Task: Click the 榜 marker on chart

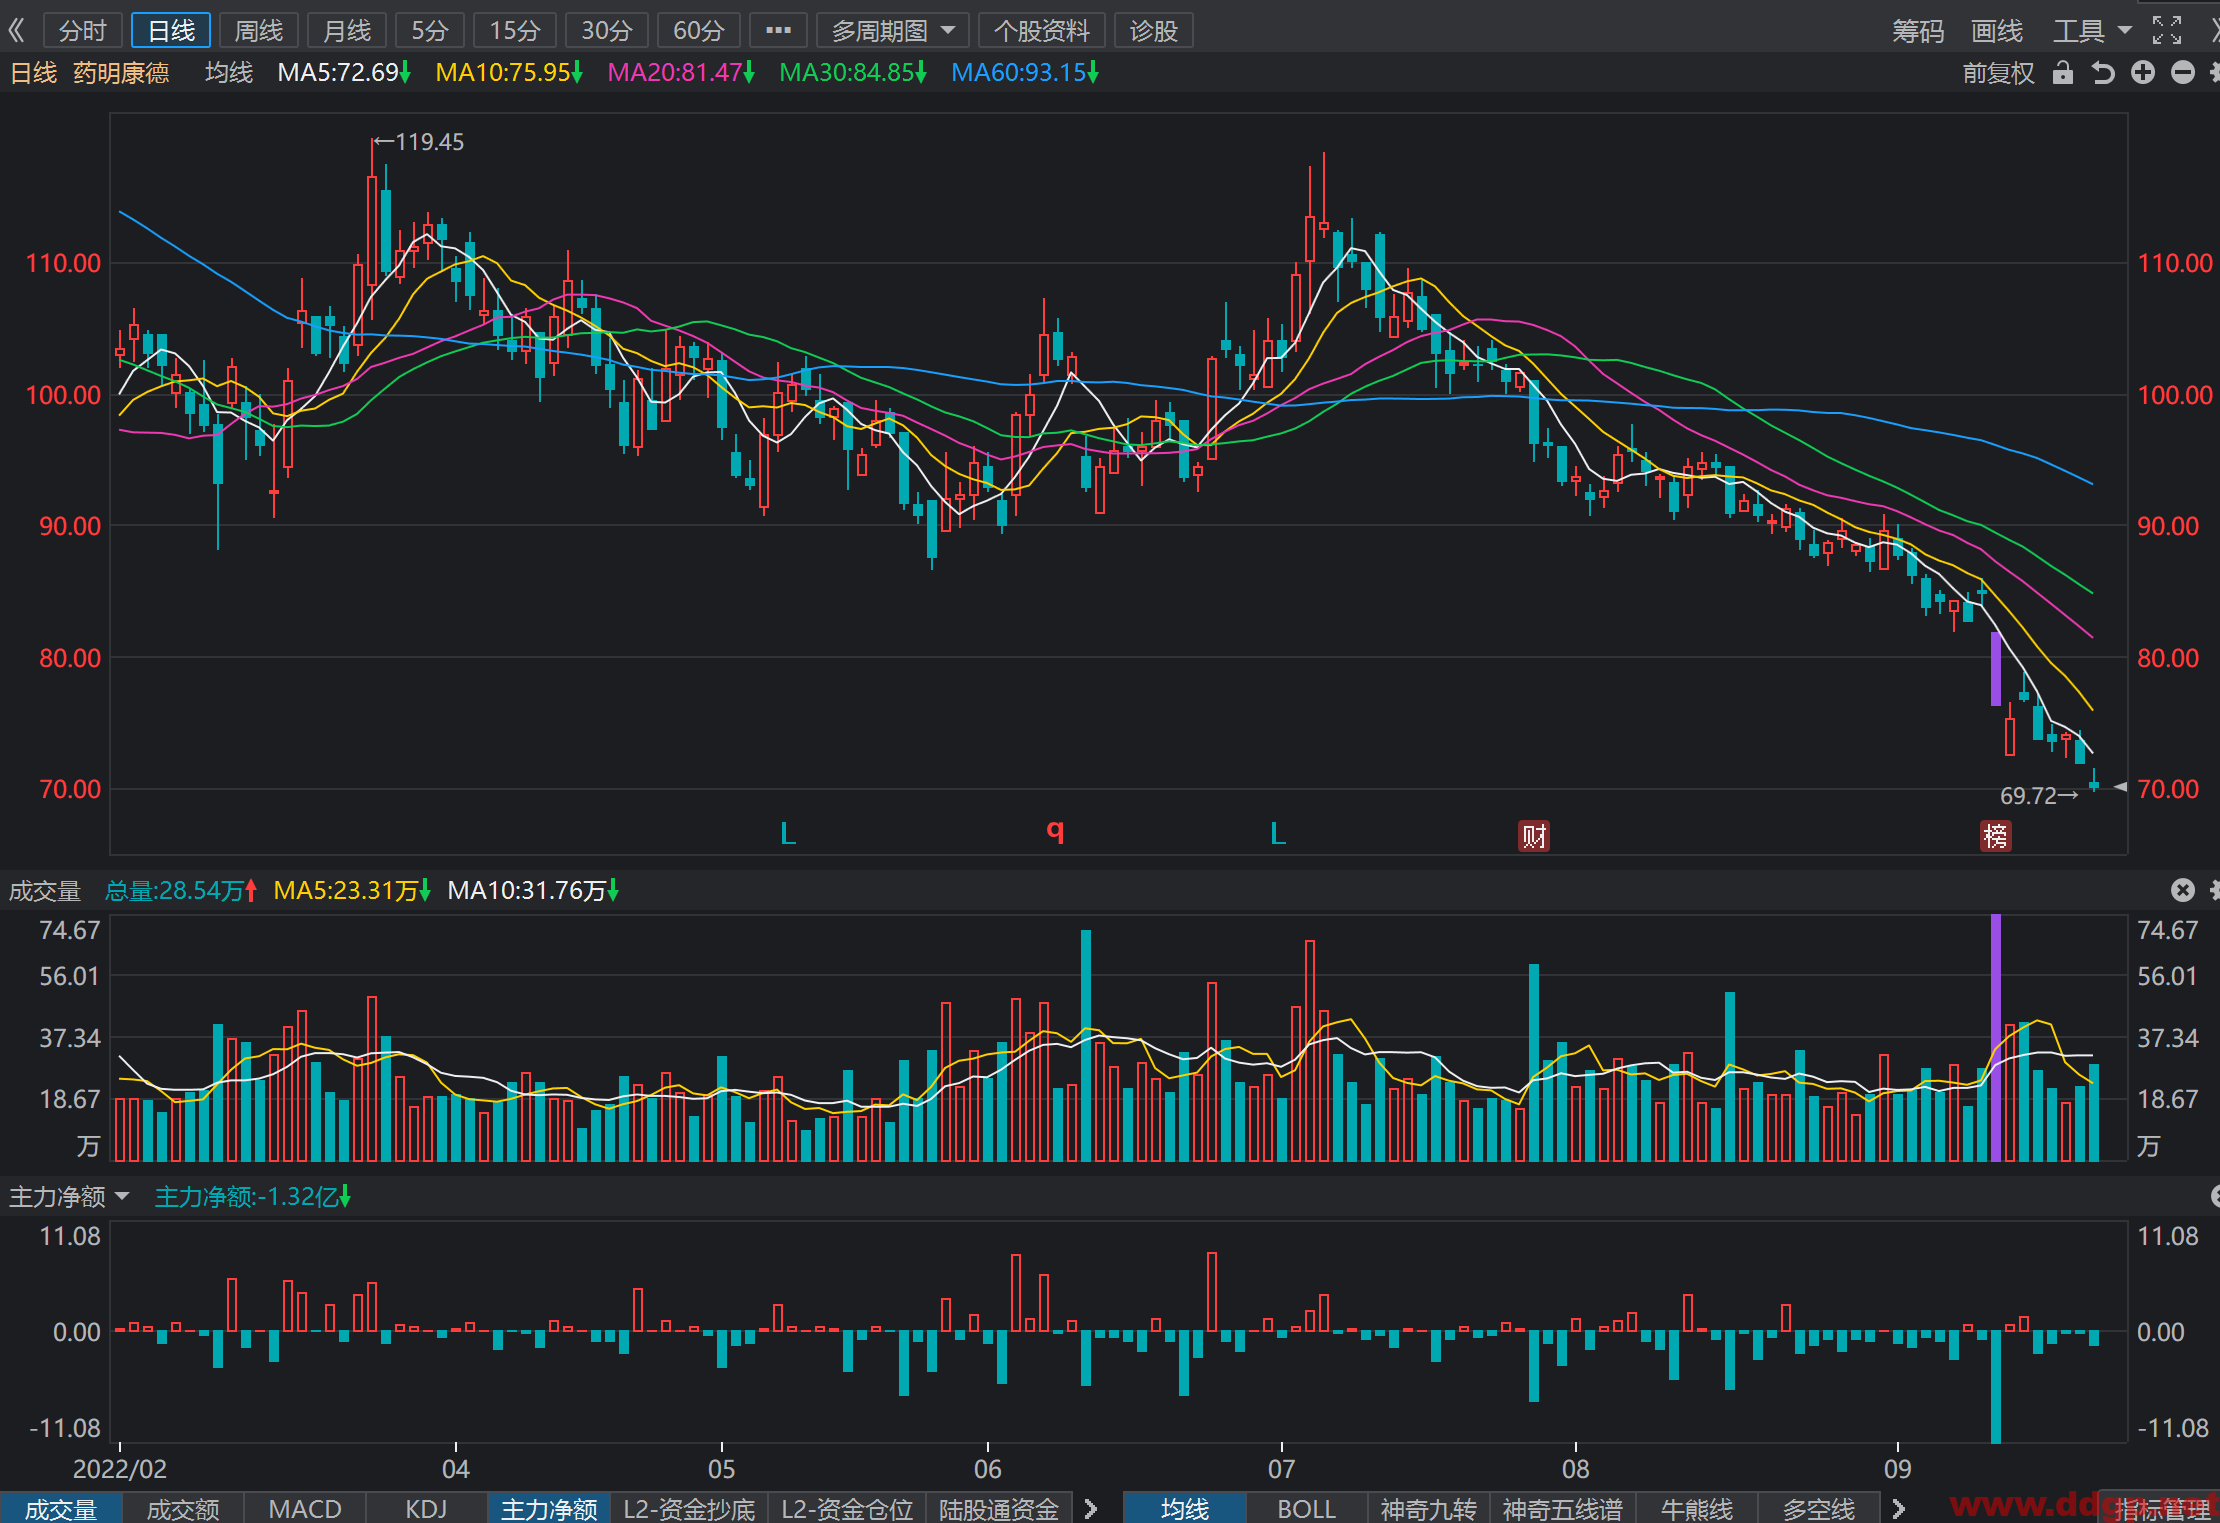Action: point(1995,835)
